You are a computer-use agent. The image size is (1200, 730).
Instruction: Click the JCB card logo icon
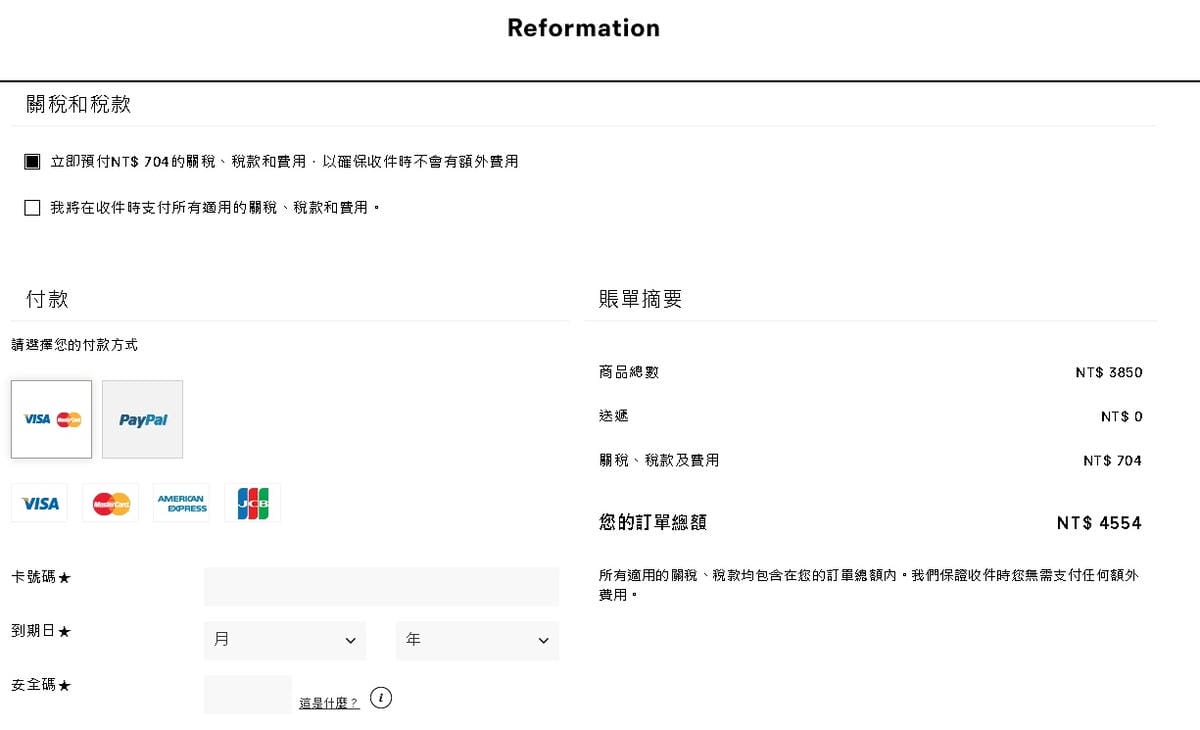tap(252, 503)
